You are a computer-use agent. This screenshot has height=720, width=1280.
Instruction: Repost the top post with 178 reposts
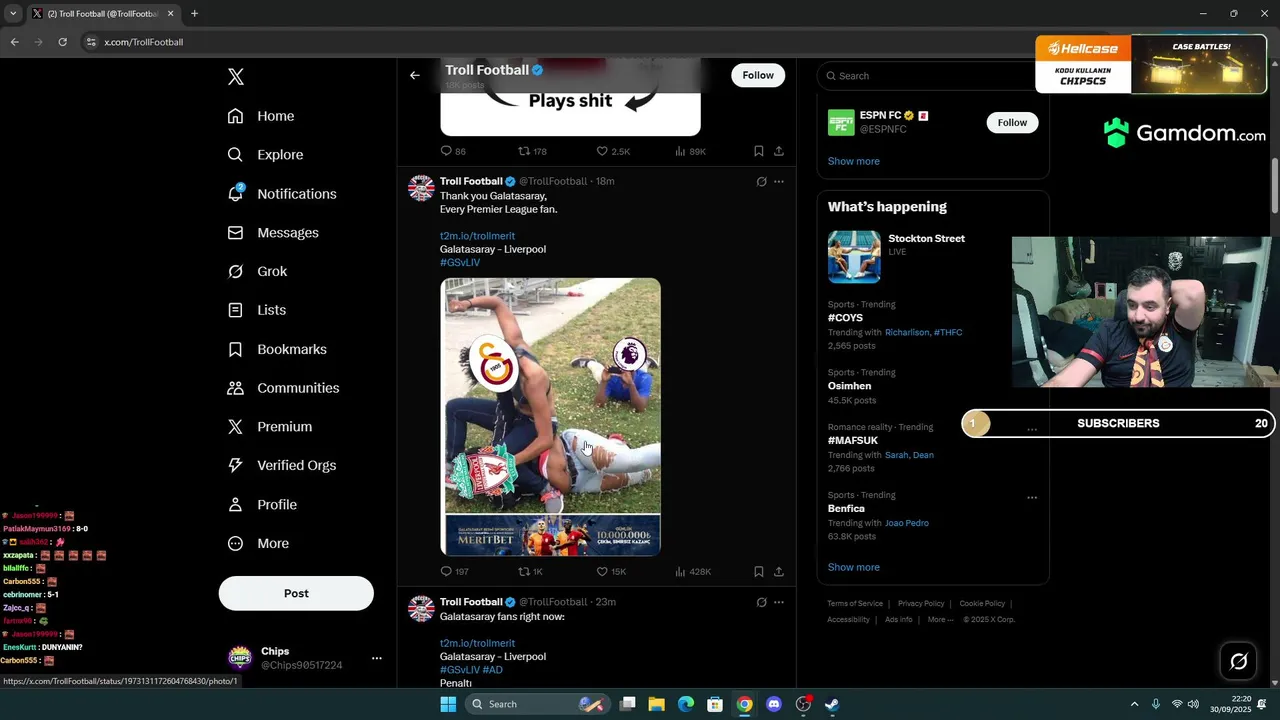pyautogui.click(x=532, y=151)
